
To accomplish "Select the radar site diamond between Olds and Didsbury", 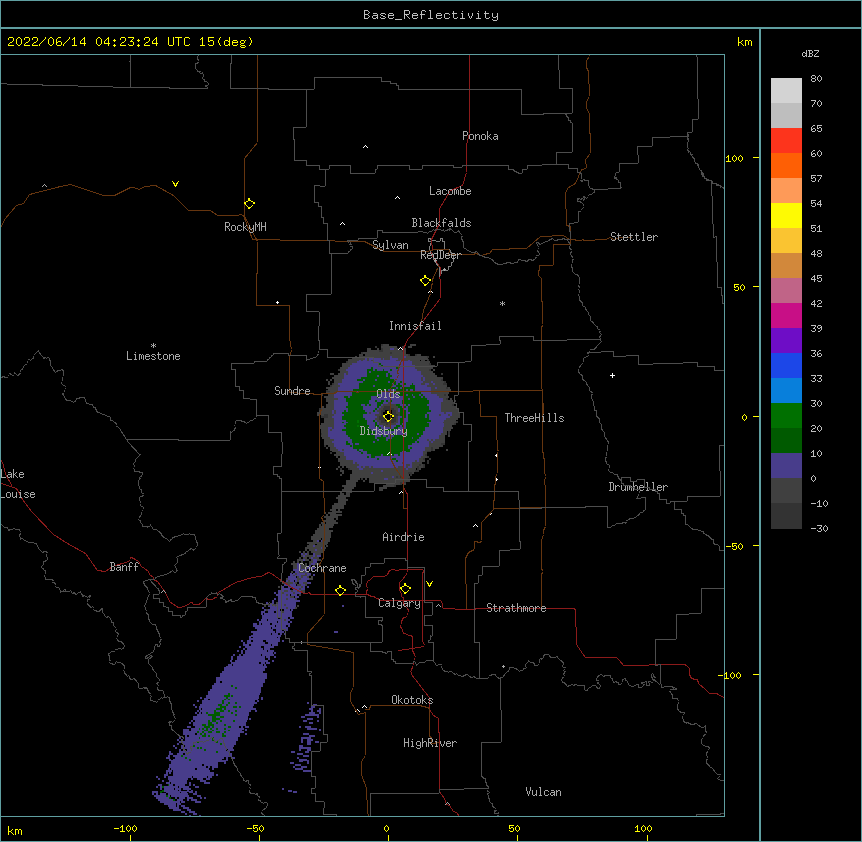I will (388, 416).
